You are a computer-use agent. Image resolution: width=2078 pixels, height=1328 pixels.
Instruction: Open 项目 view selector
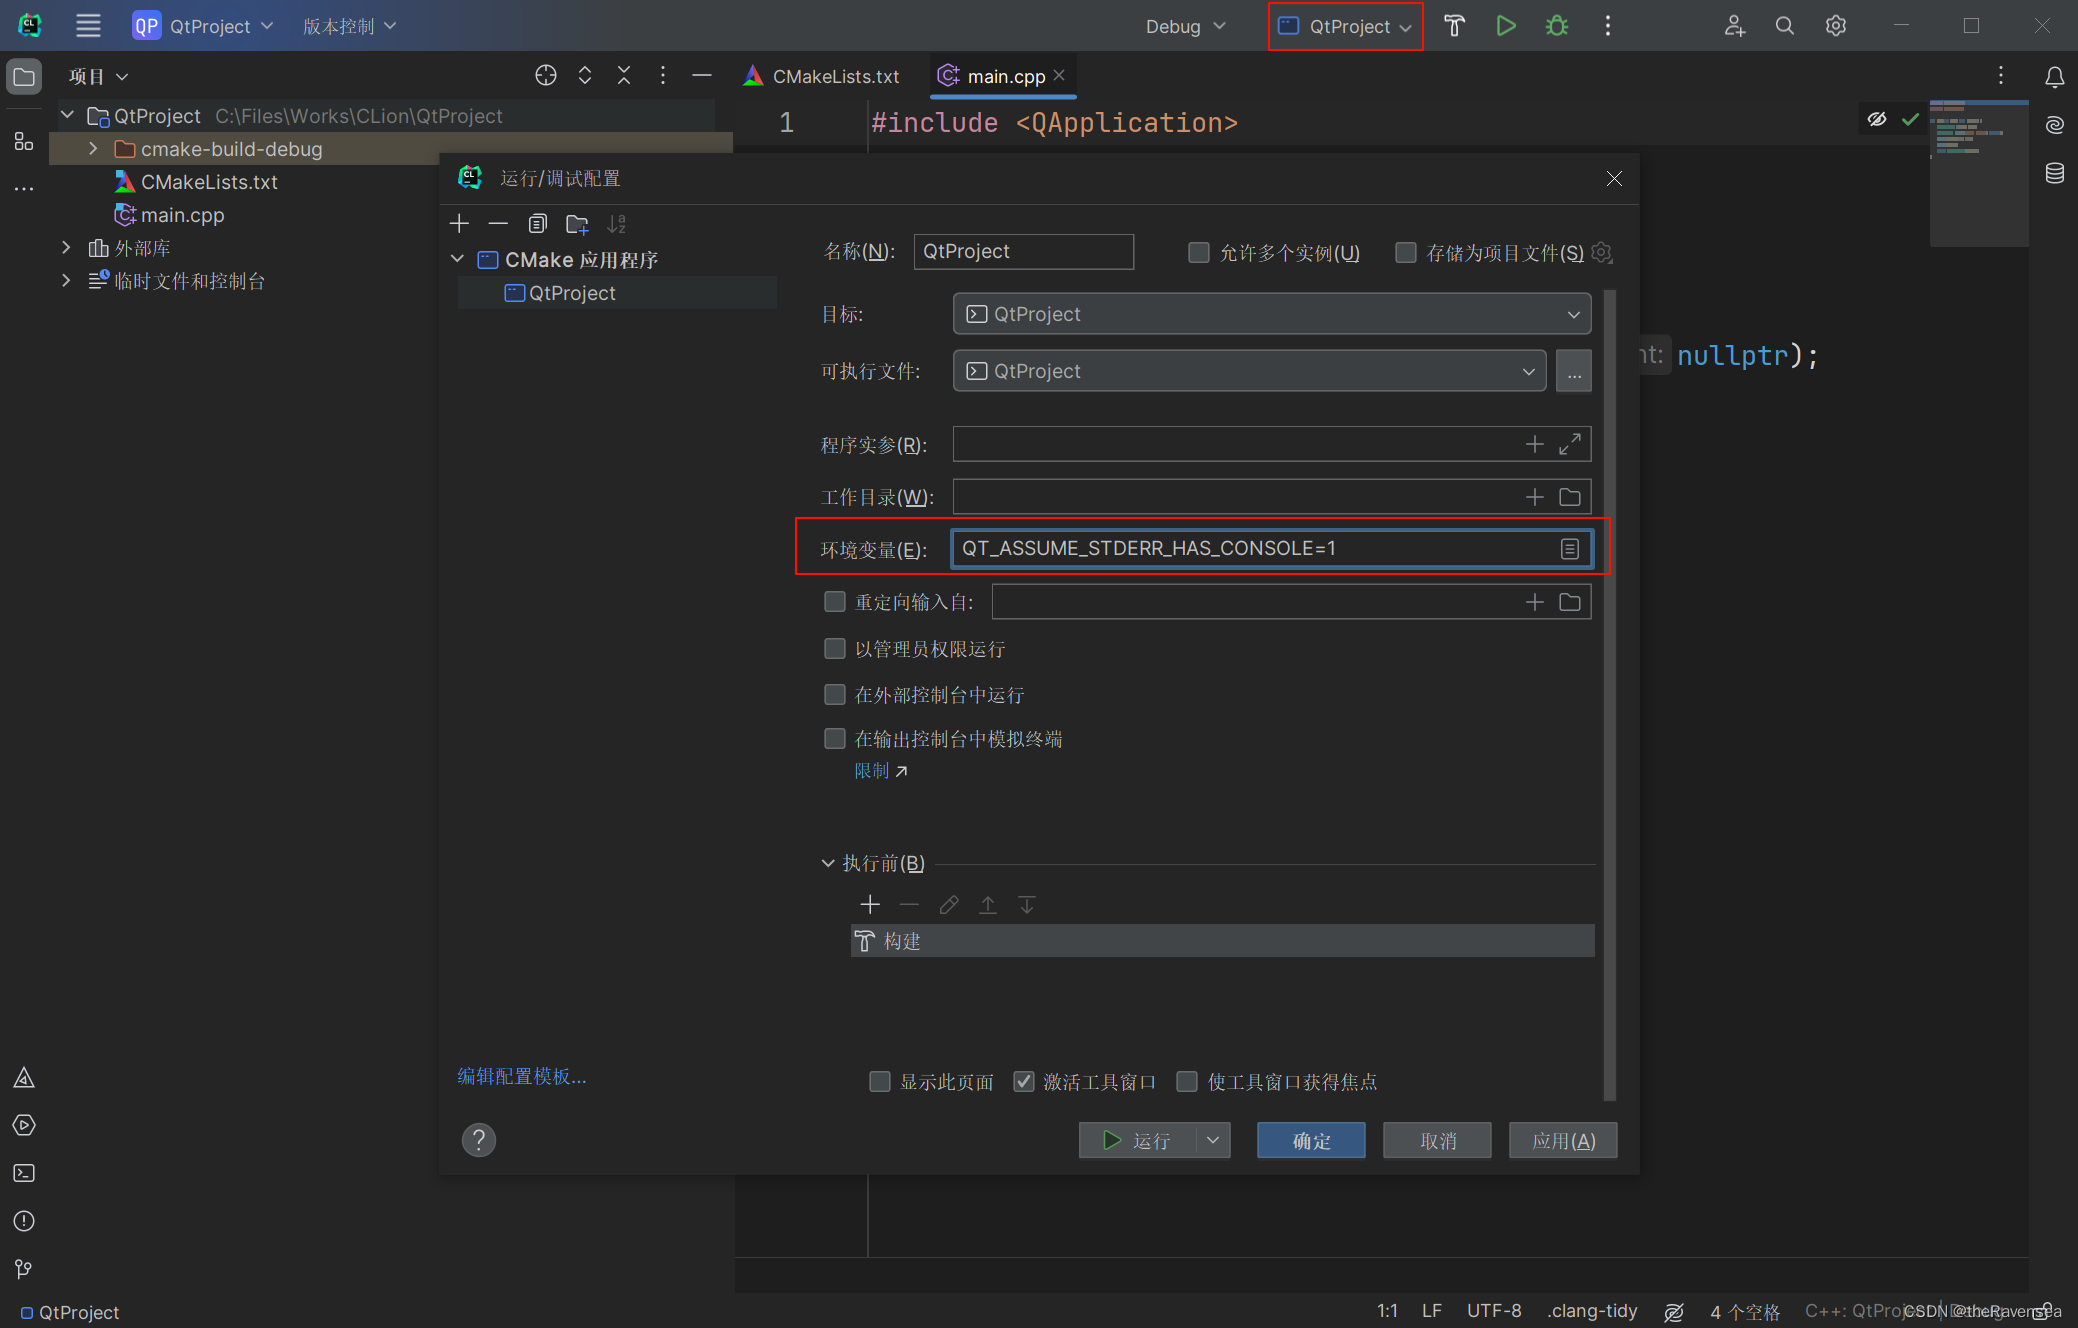(x=99, y=76)
